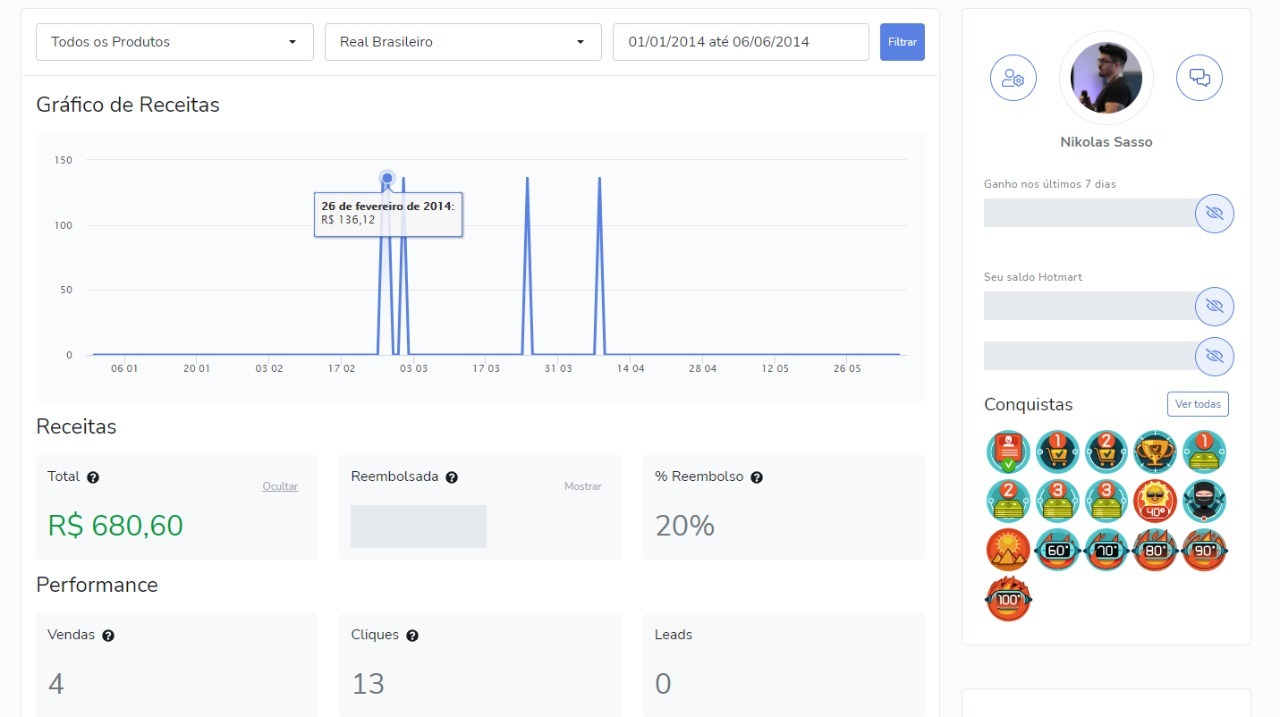Click the help icon next to Vendas

tap(108, 636)
